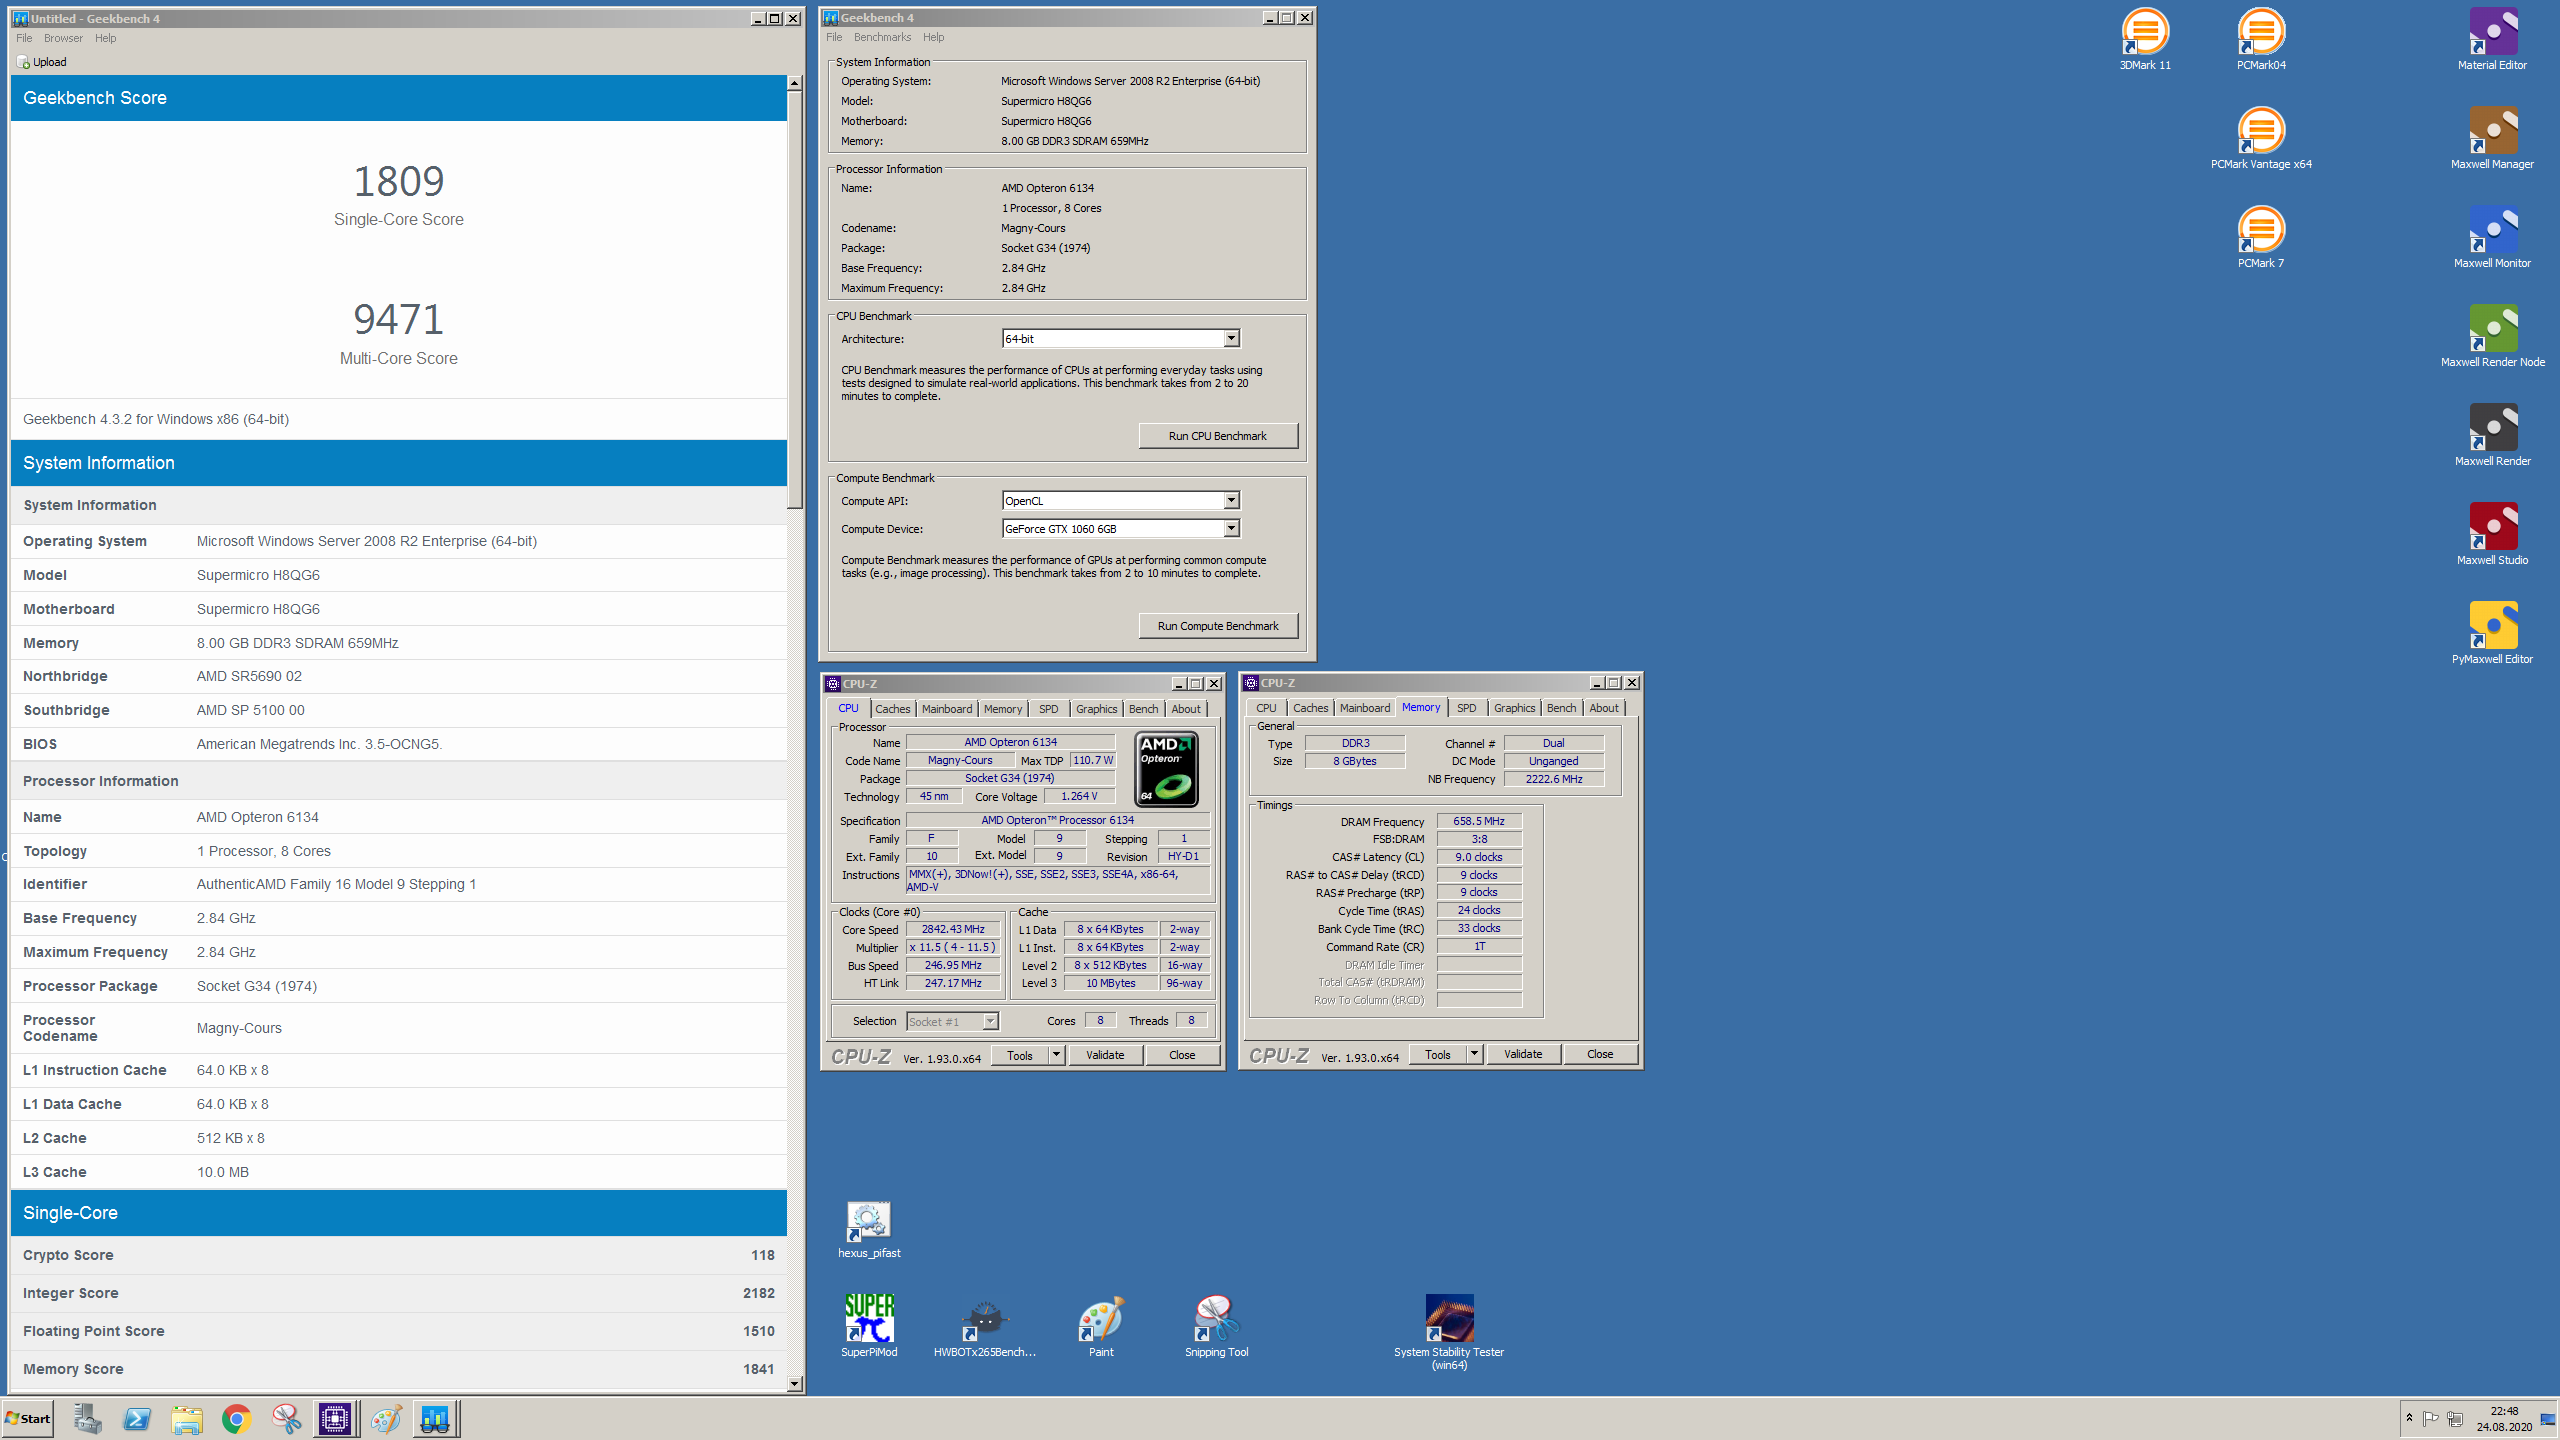Click Tools in the CPU tab CPU-Z window
The image size is (2560, 1440).
click(1020, 1055)
